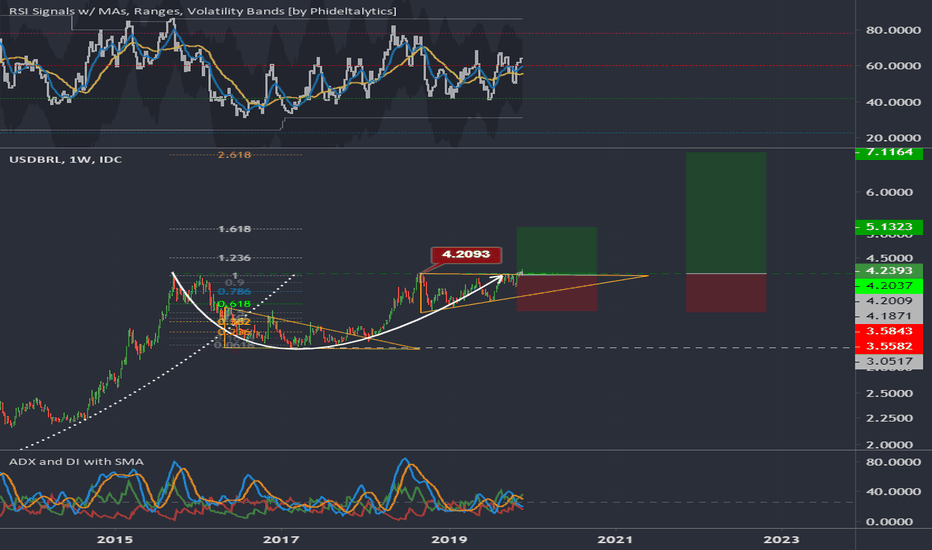Select the 1.236 Fibonacci level label
Screen dimensions: 932x550
234,258
